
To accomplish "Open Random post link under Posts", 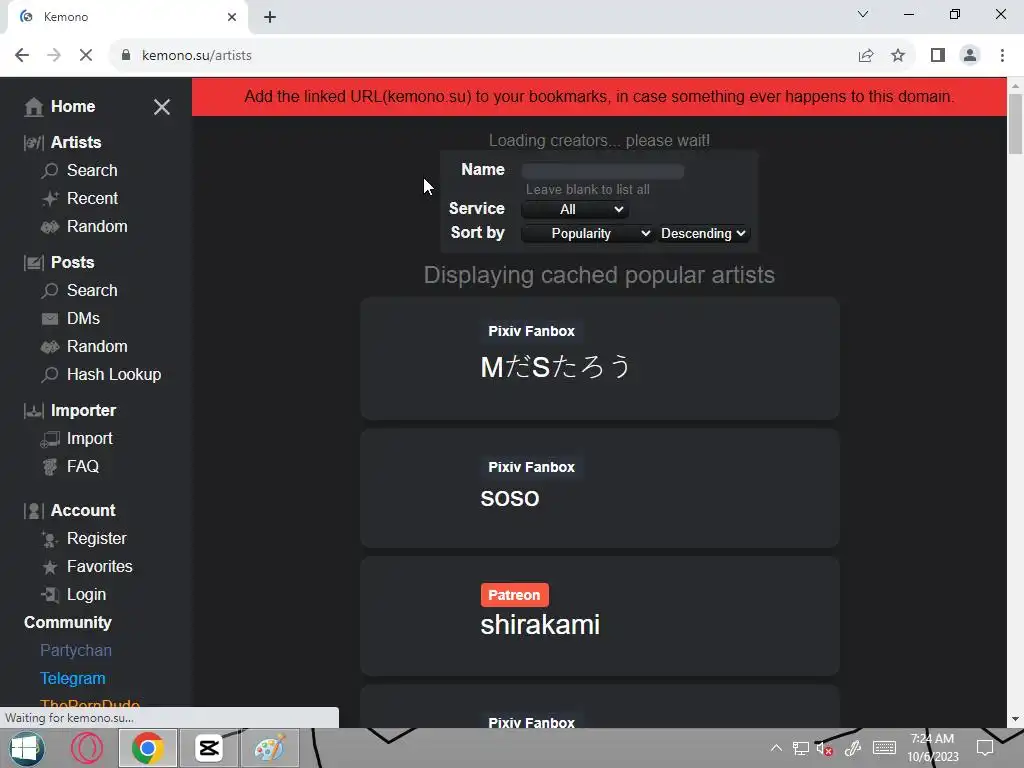I will pos(97,347).
